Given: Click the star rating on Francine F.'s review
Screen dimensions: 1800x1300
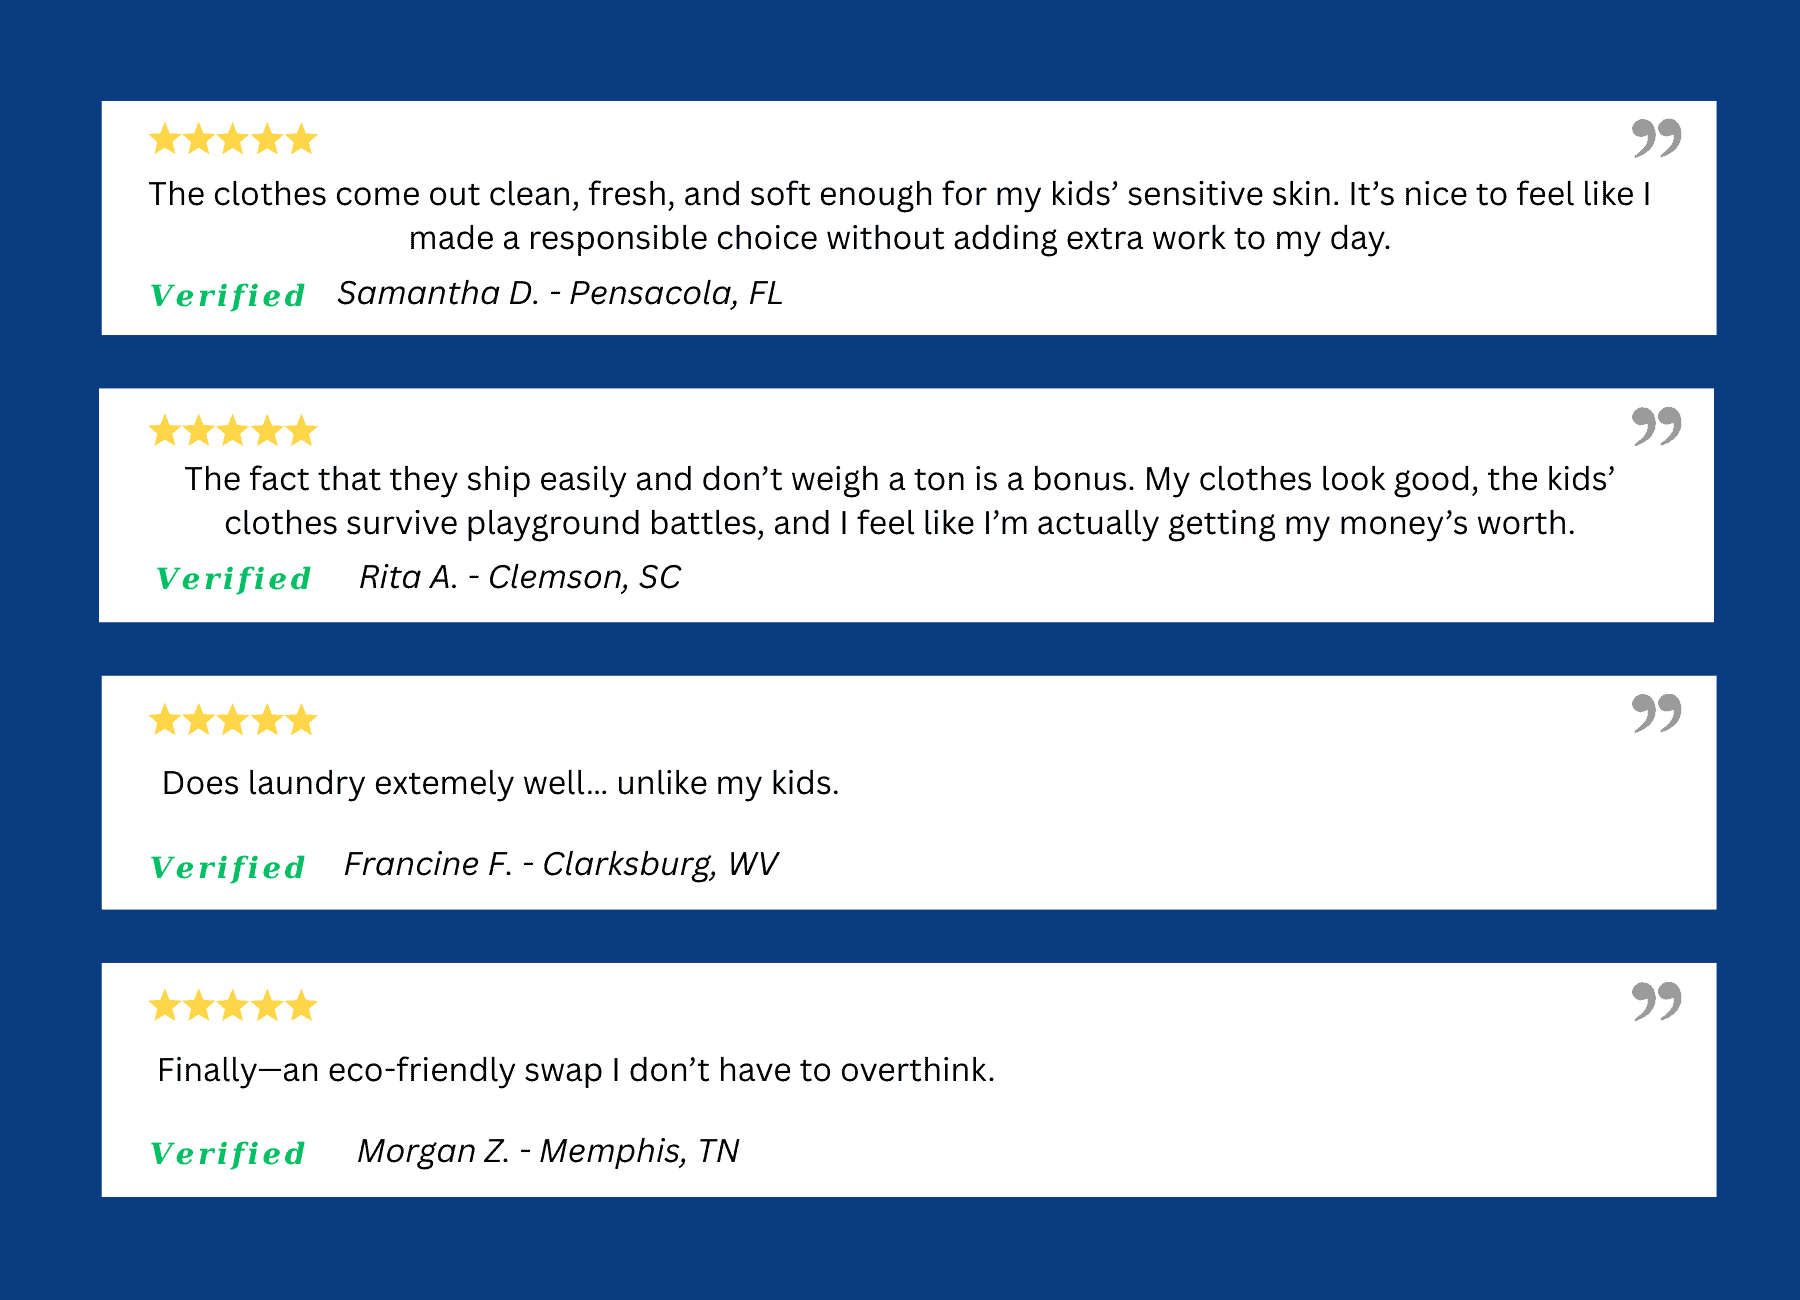Looking at the screenshot, I should pos(233,720).
